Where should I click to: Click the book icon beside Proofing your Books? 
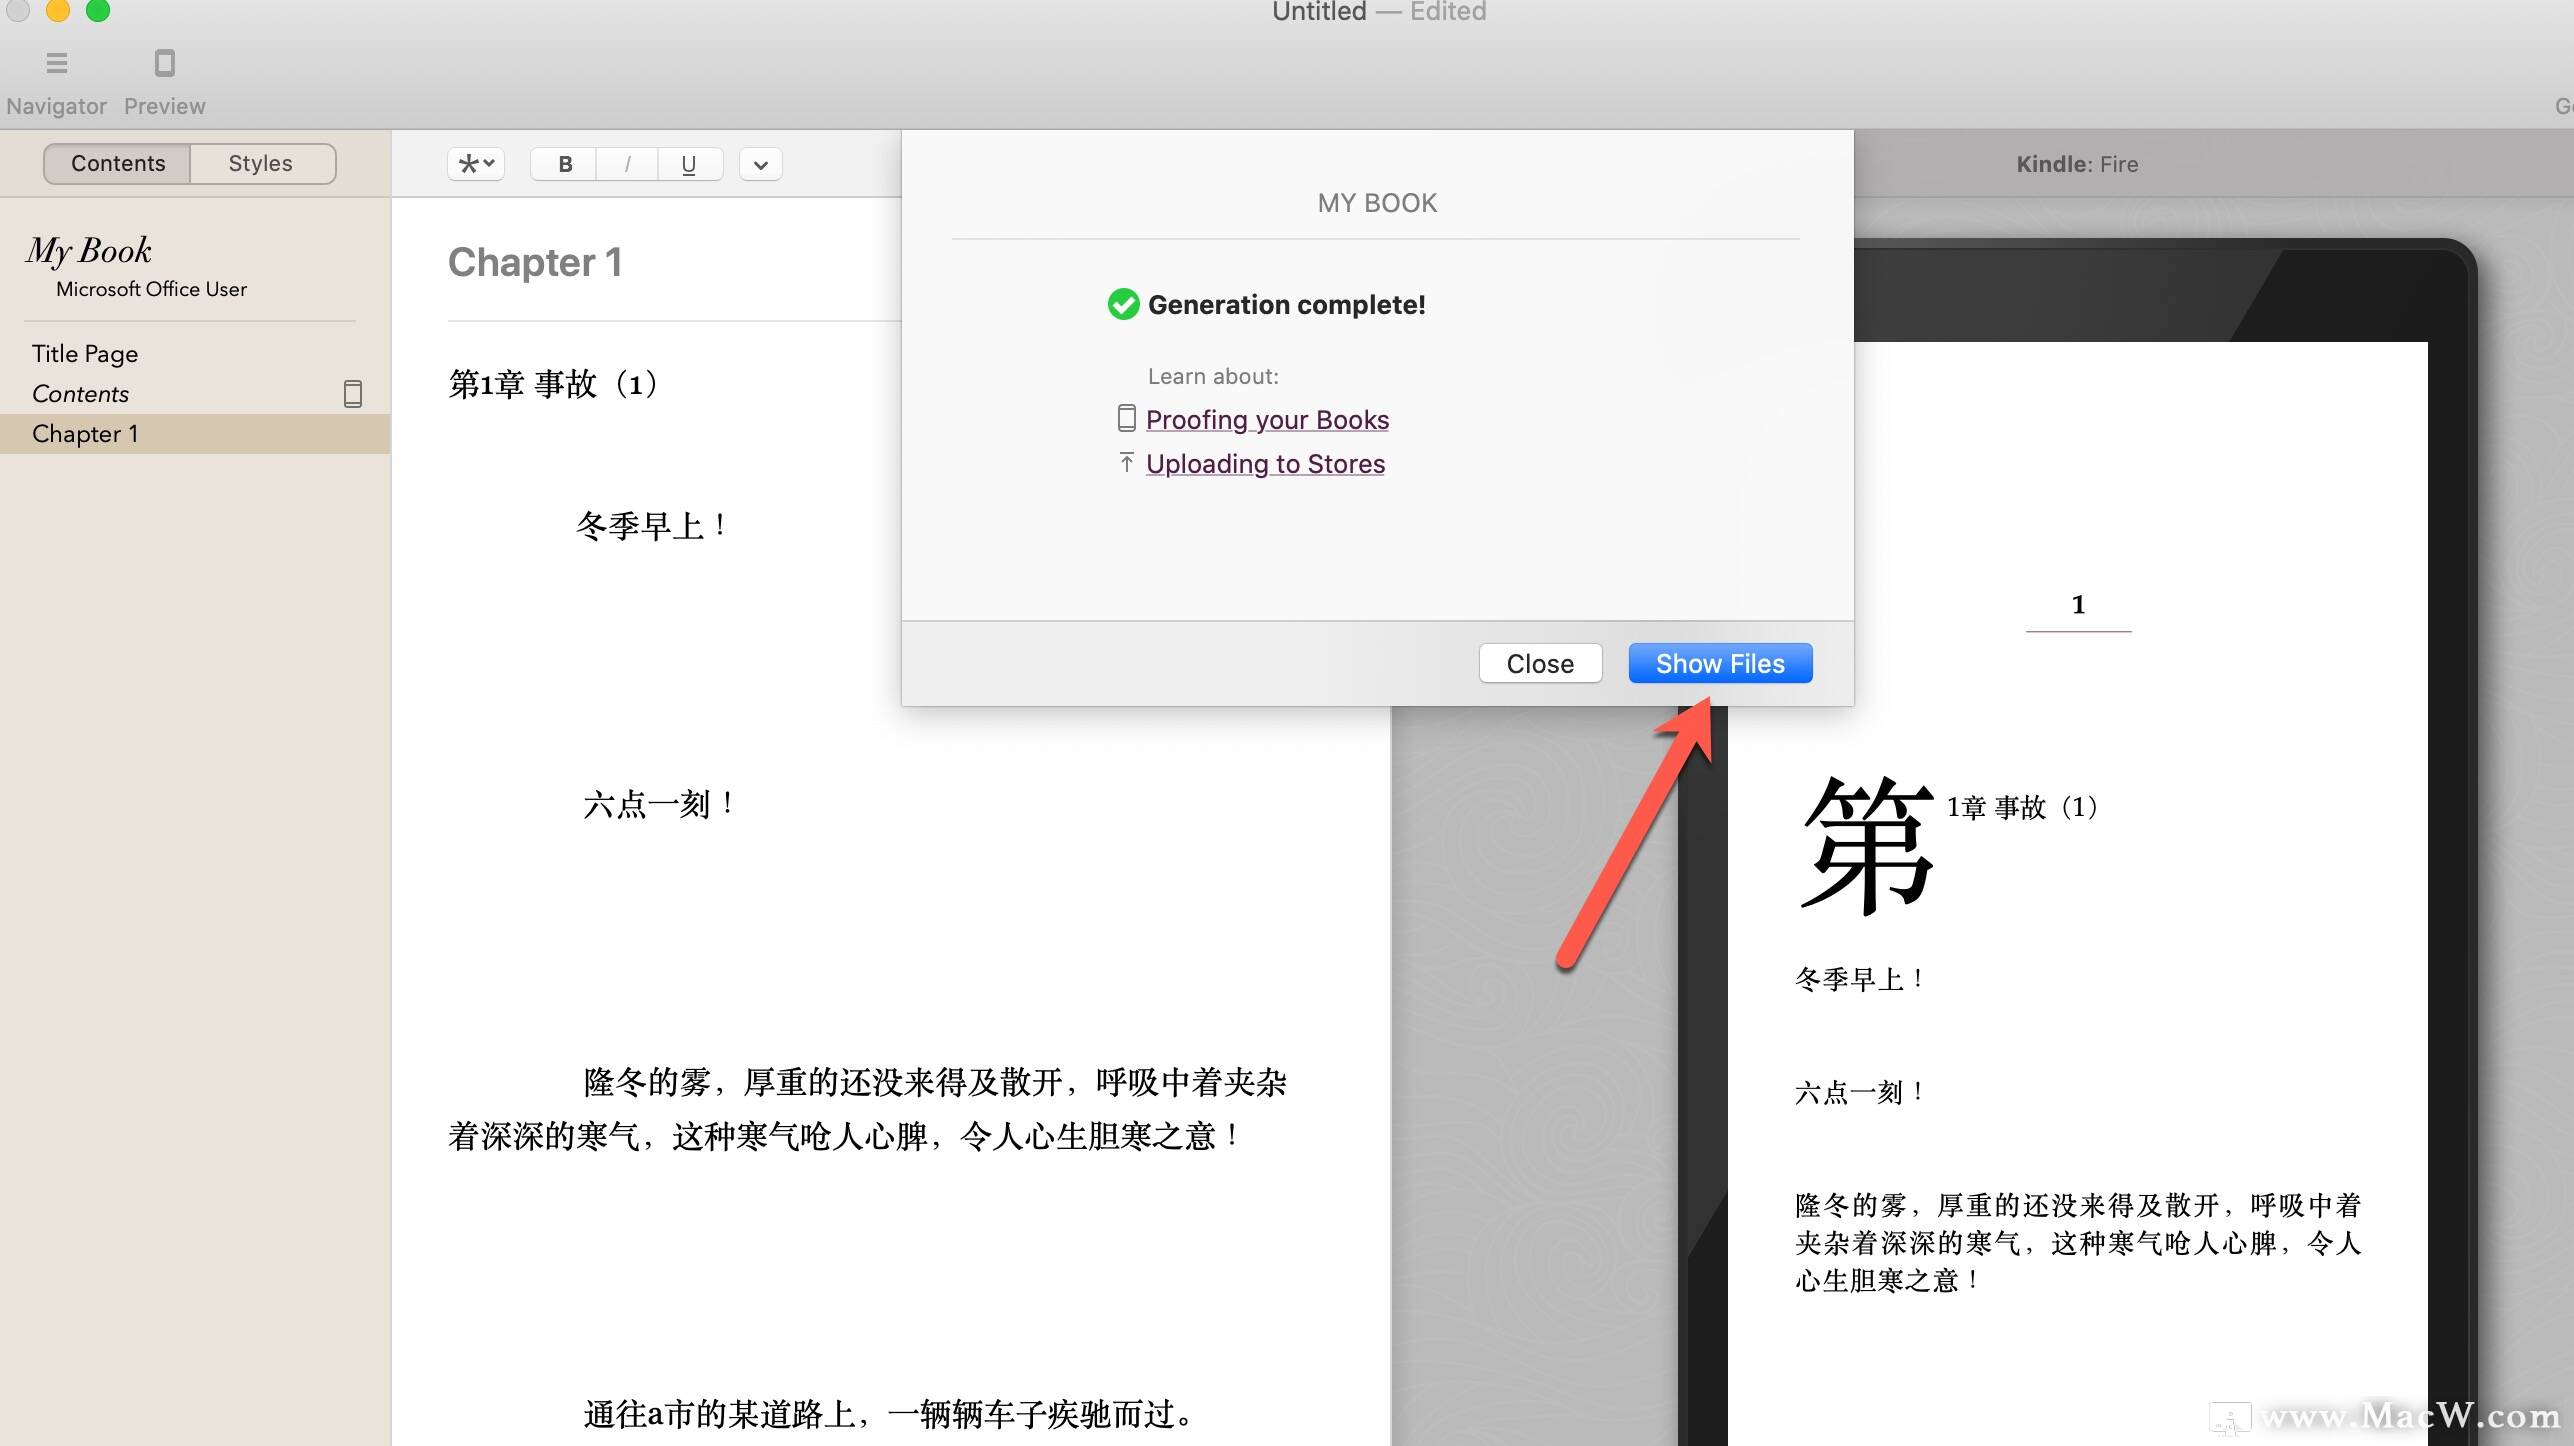1126,418
